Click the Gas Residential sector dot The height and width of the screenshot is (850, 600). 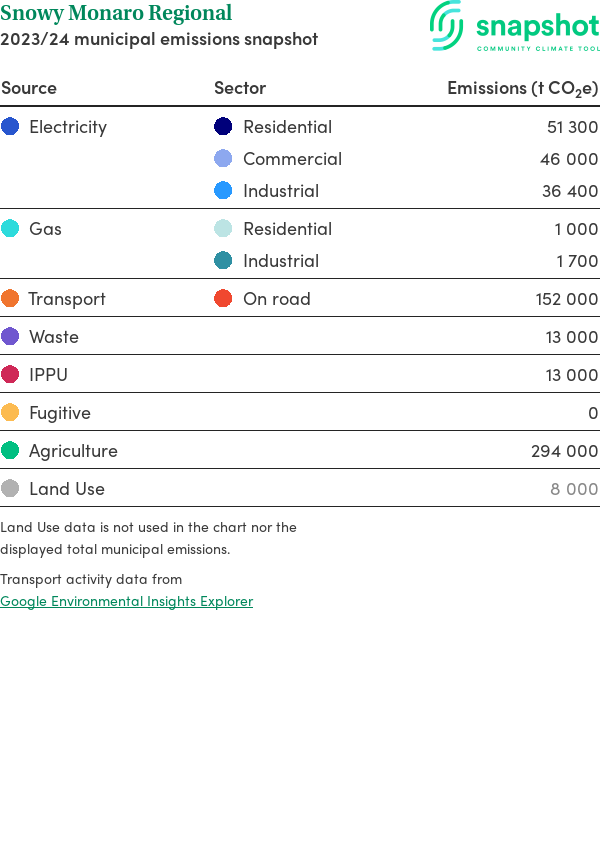coord(223,229)
